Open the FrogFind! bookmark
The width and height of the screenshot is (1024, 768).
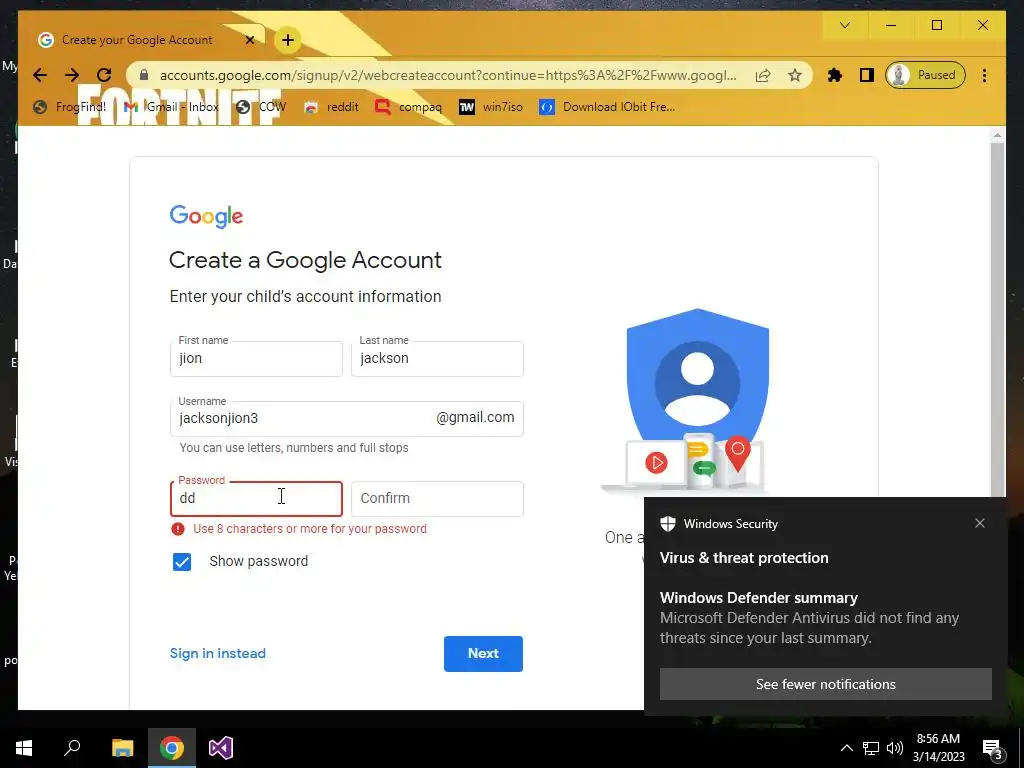click(70, 106)
